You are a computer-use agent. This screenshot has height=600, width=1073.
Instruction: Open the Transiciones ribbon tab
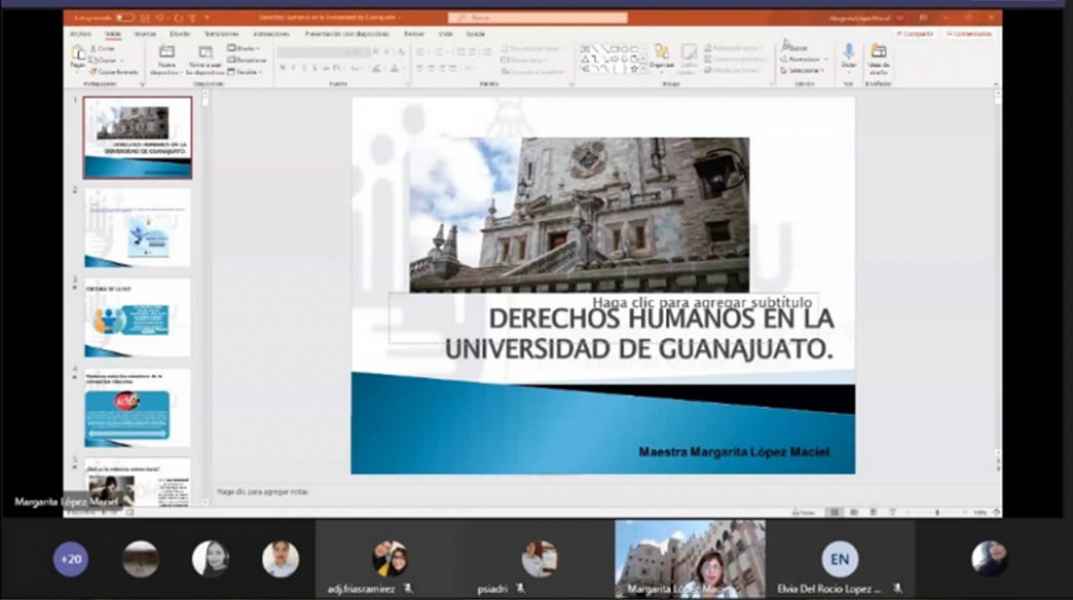221,33
